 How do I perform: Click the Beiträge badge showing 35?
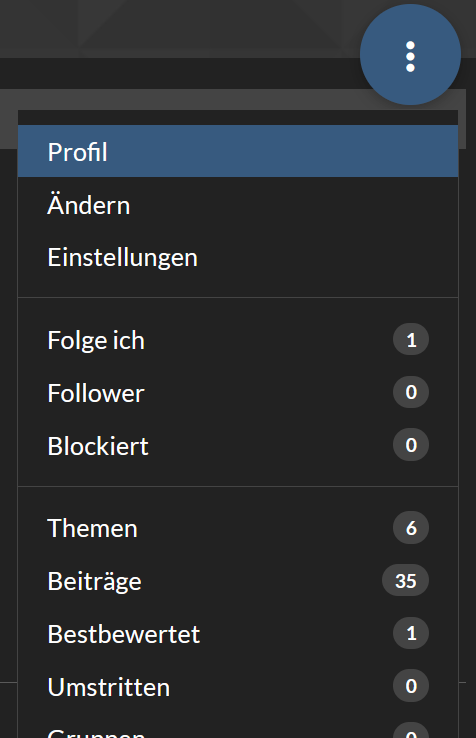click(x=405, y=580)
